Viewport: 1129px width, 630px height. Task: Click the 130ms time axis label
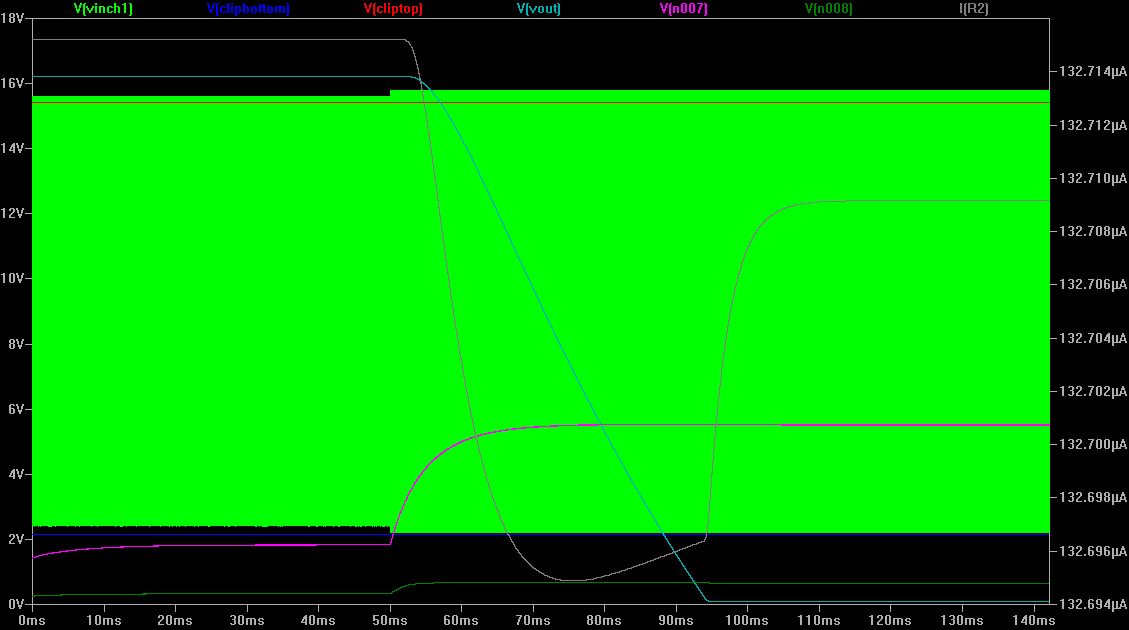coord(961,620)
